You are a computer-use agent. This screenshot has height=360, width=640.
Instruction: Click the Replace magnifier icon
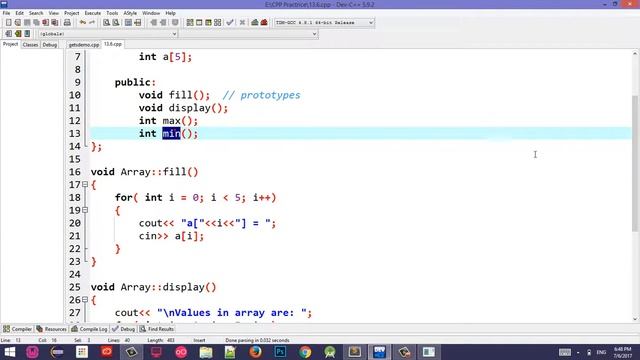(116, 22)
